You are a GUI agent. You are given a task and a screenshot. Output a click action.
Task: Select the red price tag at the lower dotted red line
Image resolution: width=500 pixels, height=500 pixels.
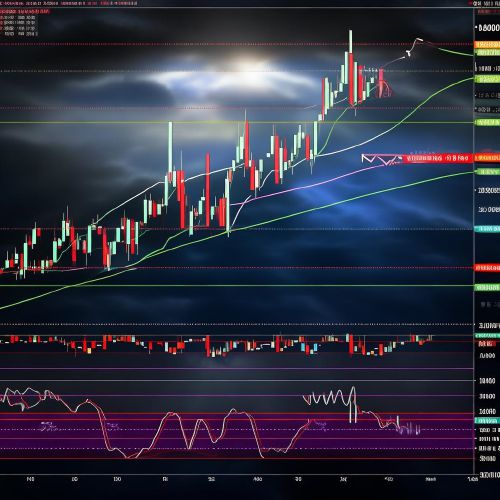coord(487,268)
